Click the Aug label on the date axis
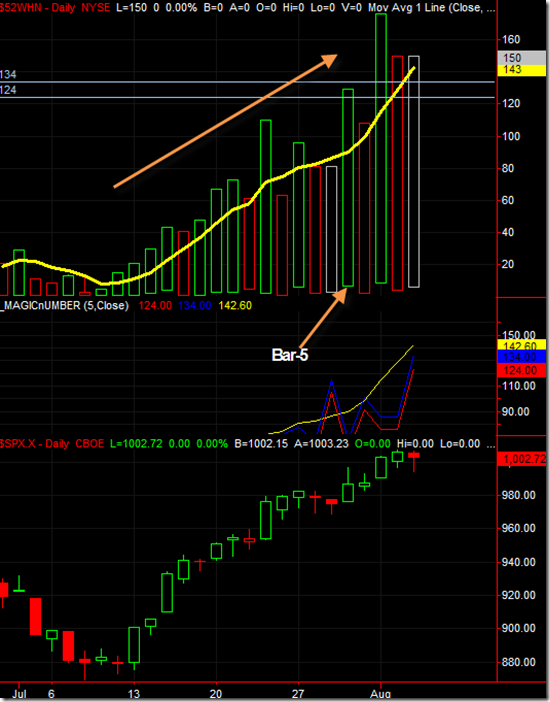The image size is (550, 702). click(381, 694)
